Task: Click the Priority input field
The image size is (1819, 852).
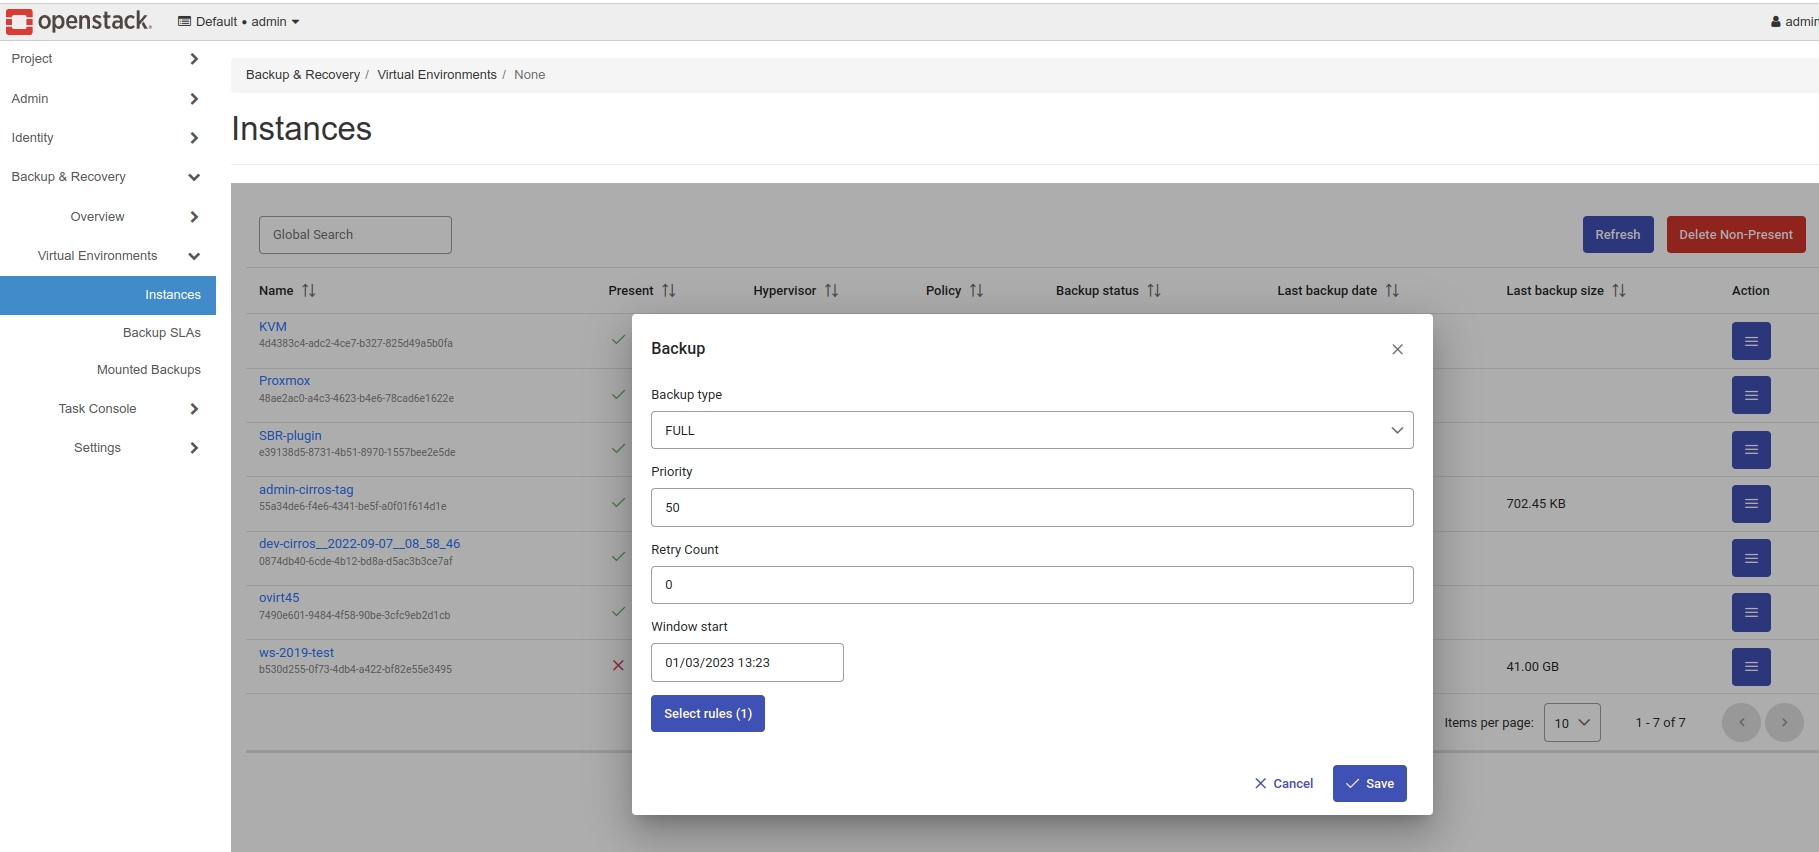Action: 1031,508
